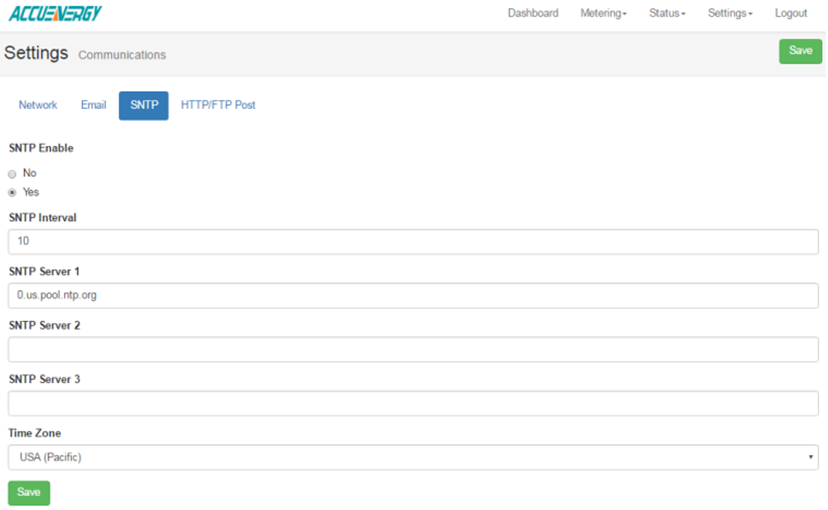828x510 pixels.
Task: Click the SNTP Server 1 field
Action: [413, 295]
